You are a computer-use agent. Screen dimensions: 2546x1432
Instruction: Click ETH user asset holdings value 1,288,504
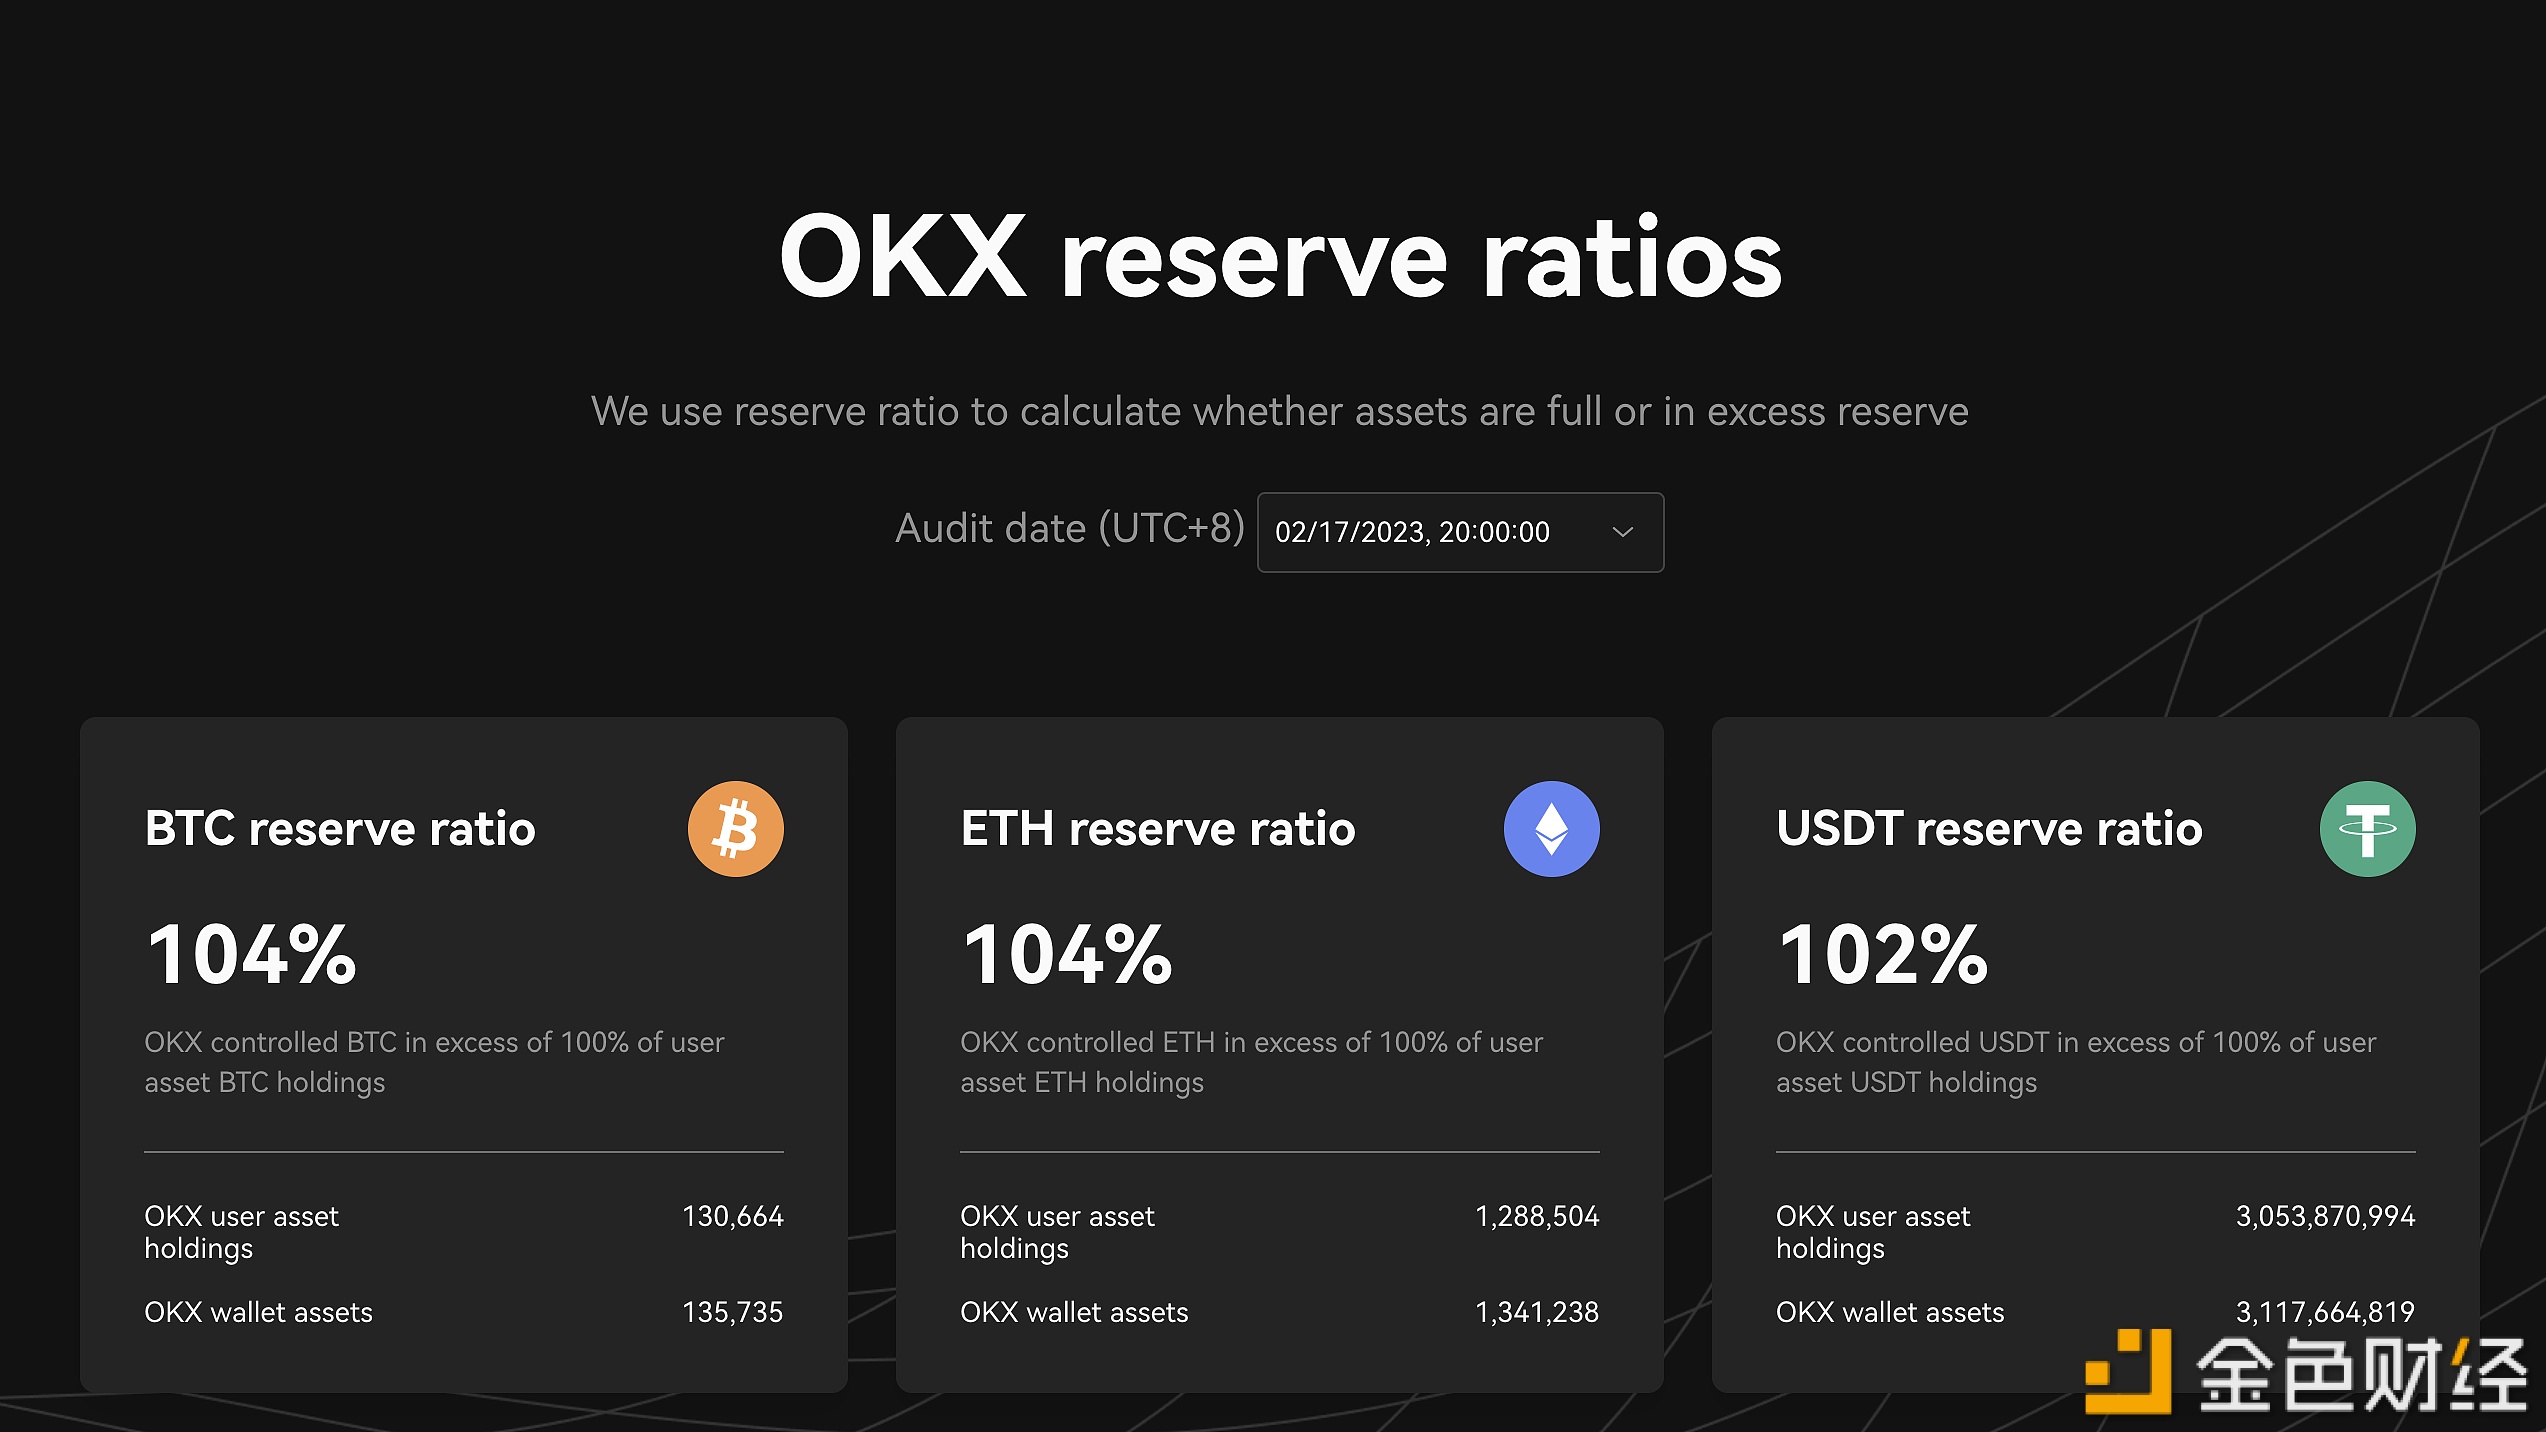[1537, 1216]
